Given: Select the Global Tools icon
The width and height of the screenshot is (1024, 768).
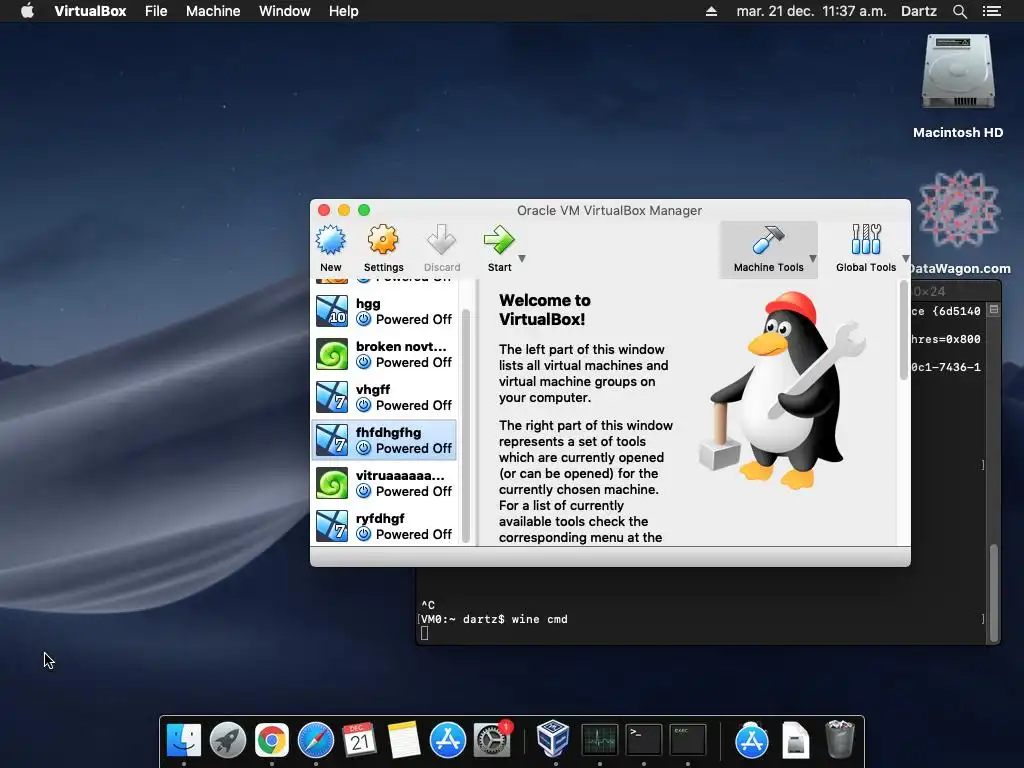Looking at the screenshot, I should [866, 240].
